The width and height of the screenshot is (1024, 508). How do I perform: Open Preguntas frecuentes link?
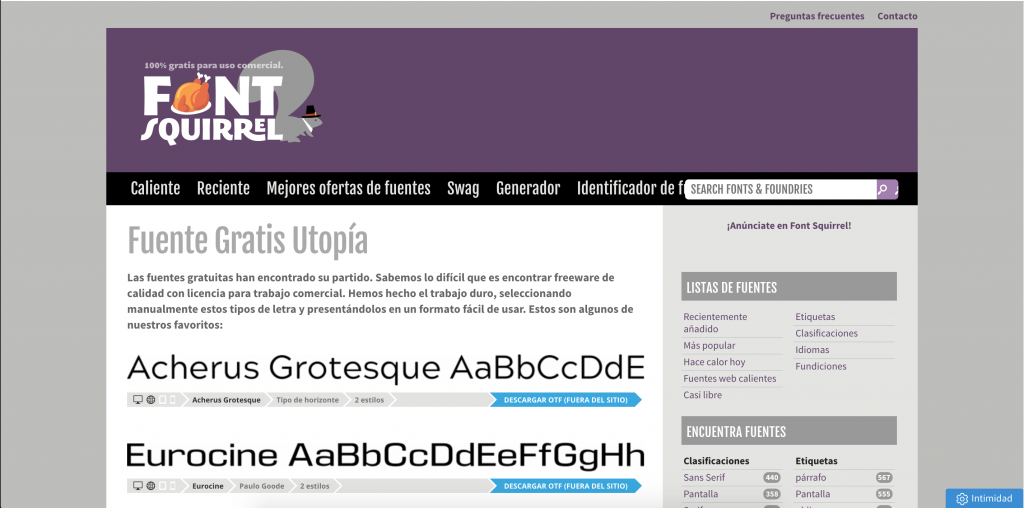click(x=817, y=16)
